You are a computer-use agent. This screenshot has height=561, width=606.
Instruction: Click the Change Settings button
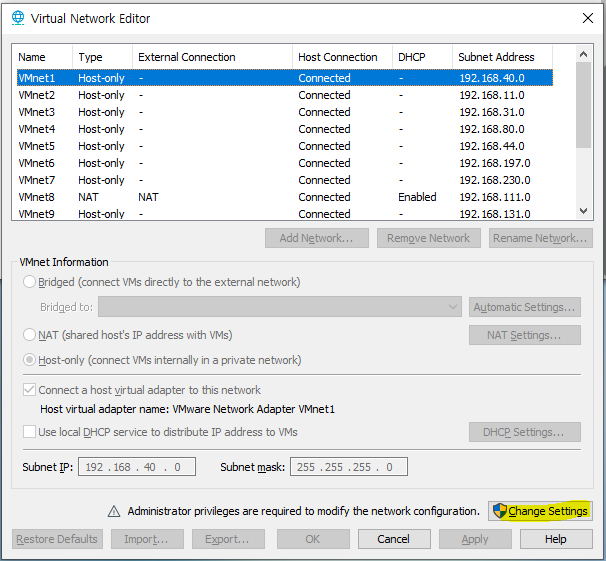point(540,511)
